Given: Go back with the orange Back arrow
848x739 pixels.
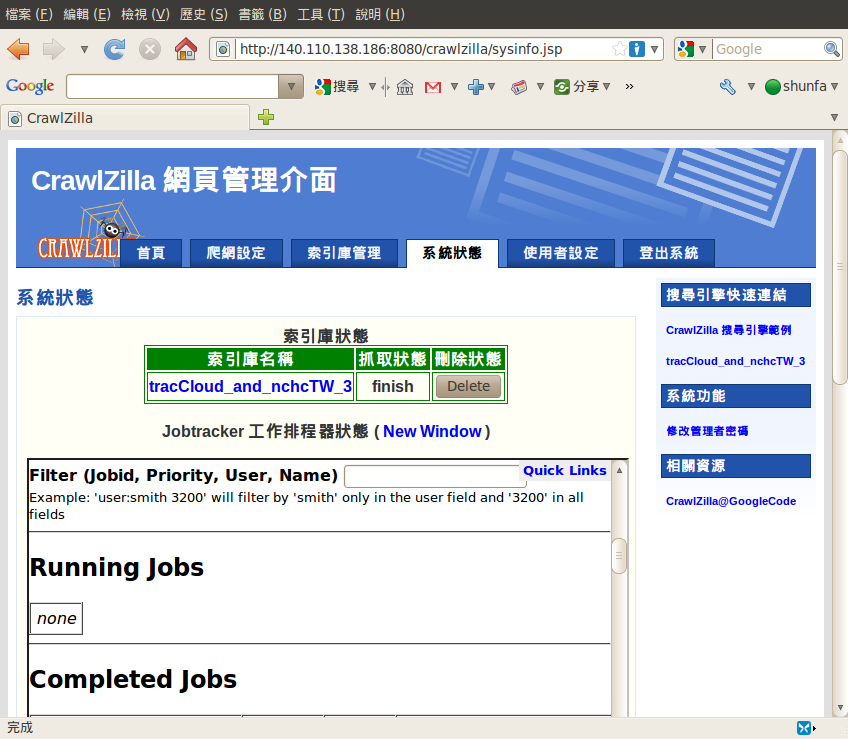Looking at the screenshot, I should [x=19, y=50].
